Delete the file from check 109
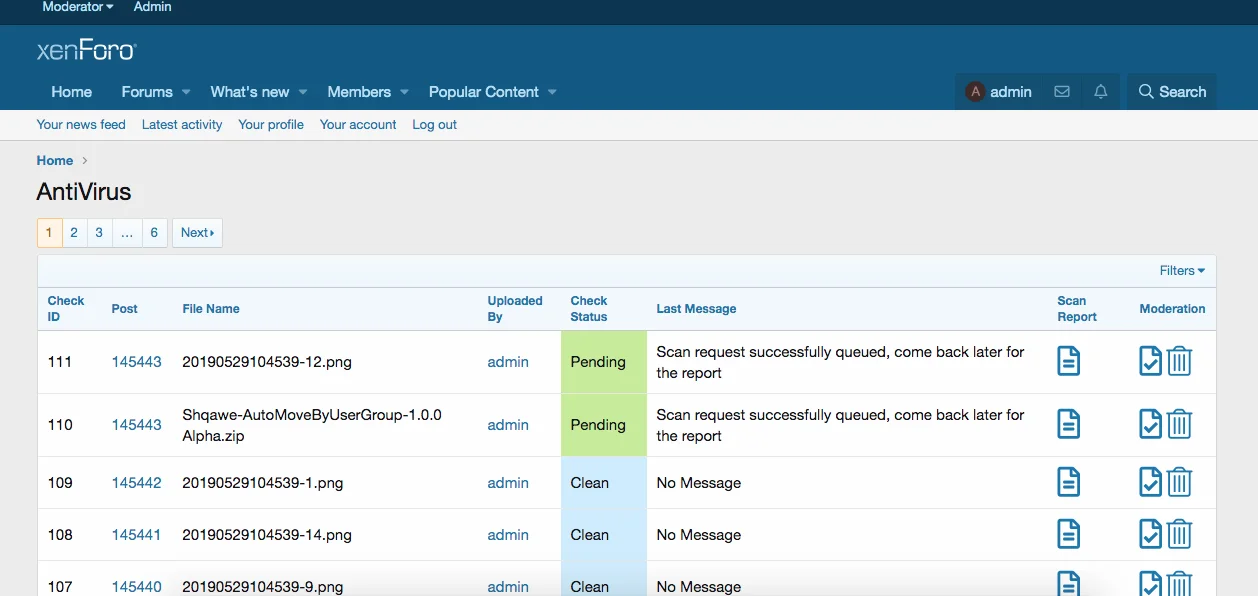This screenshot has height=596, width=1258. click(1180, 483)
